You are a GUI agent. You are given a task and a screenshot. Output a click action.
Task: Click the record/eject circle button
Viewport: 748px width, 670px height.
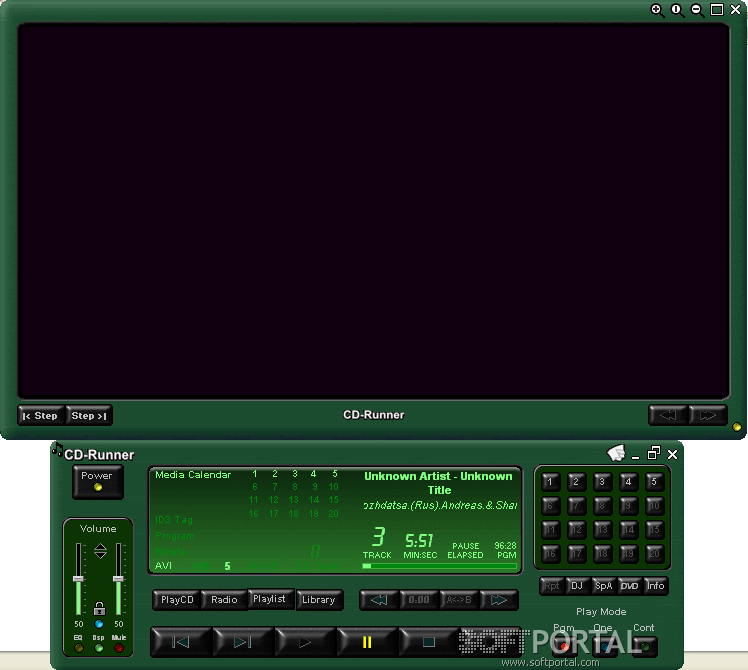(x=491, y=642)
